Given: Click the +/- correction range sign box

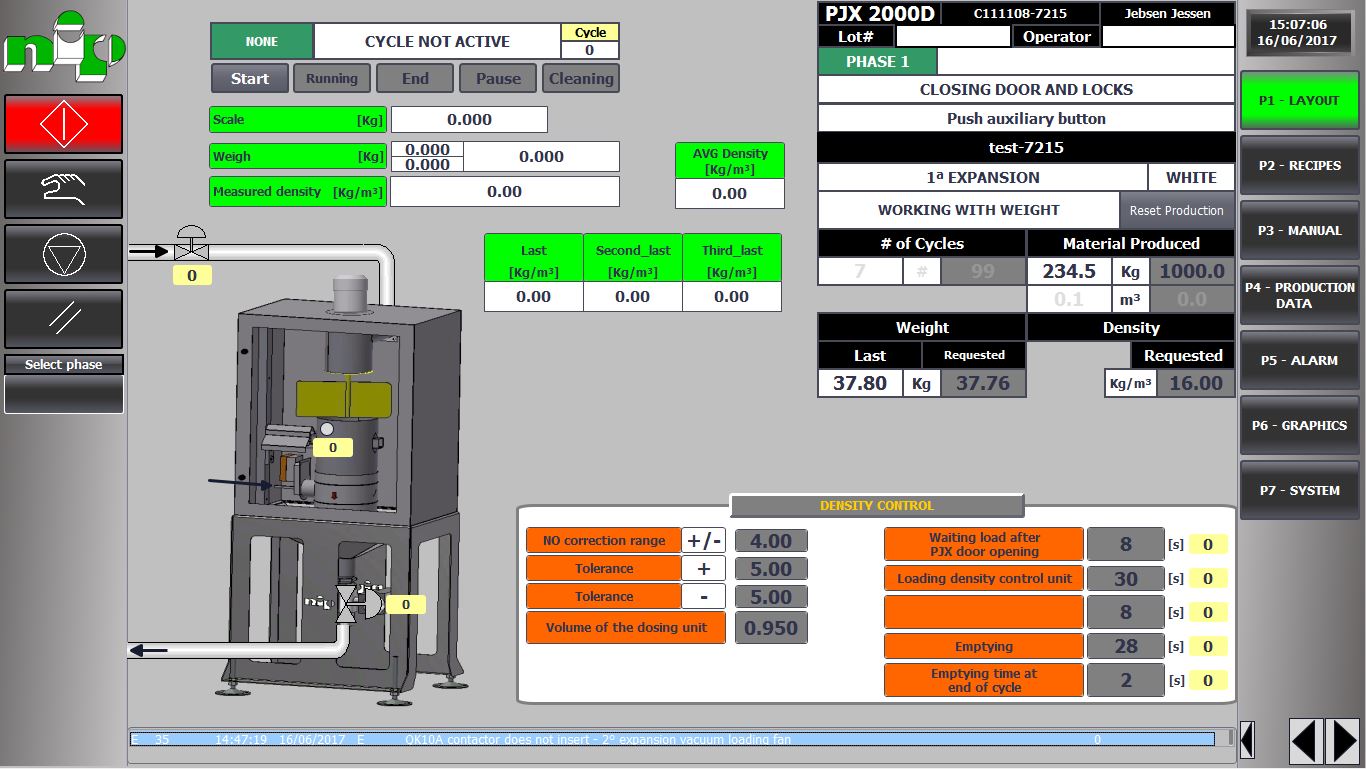Looking at the screenshot, I should 704,541.
